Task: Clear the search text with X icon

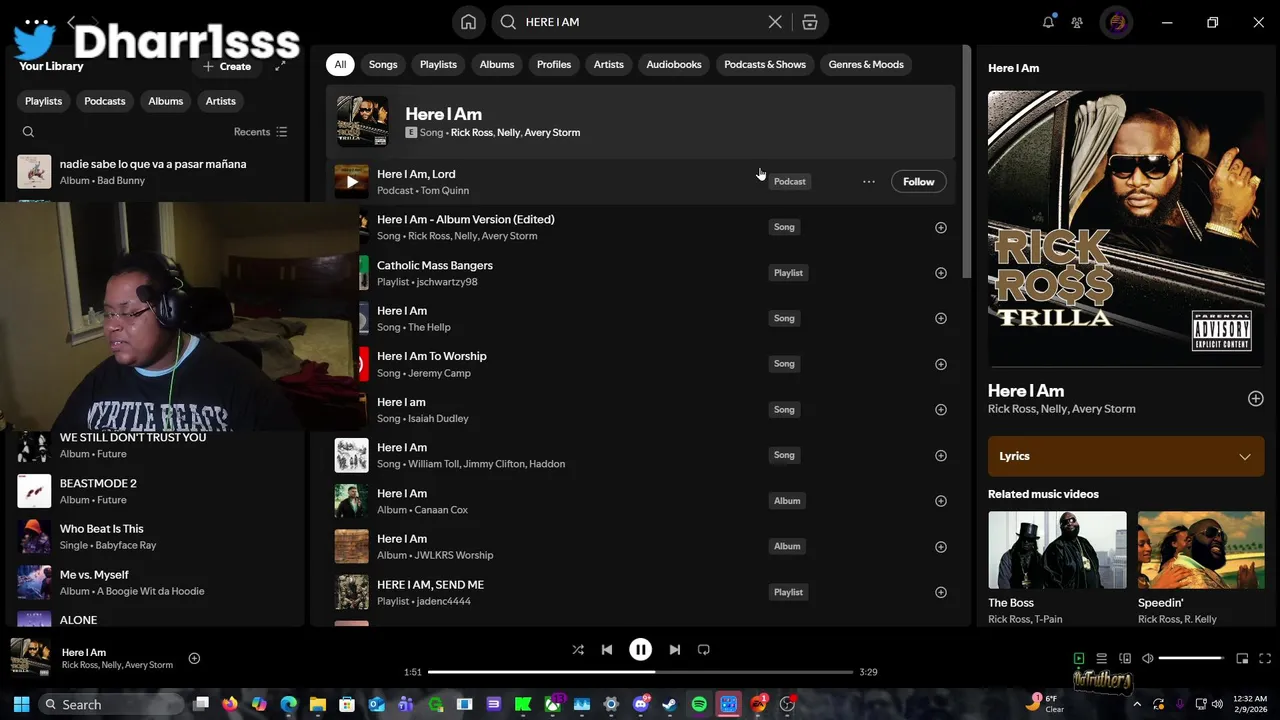Action: [x=775, y=22]
